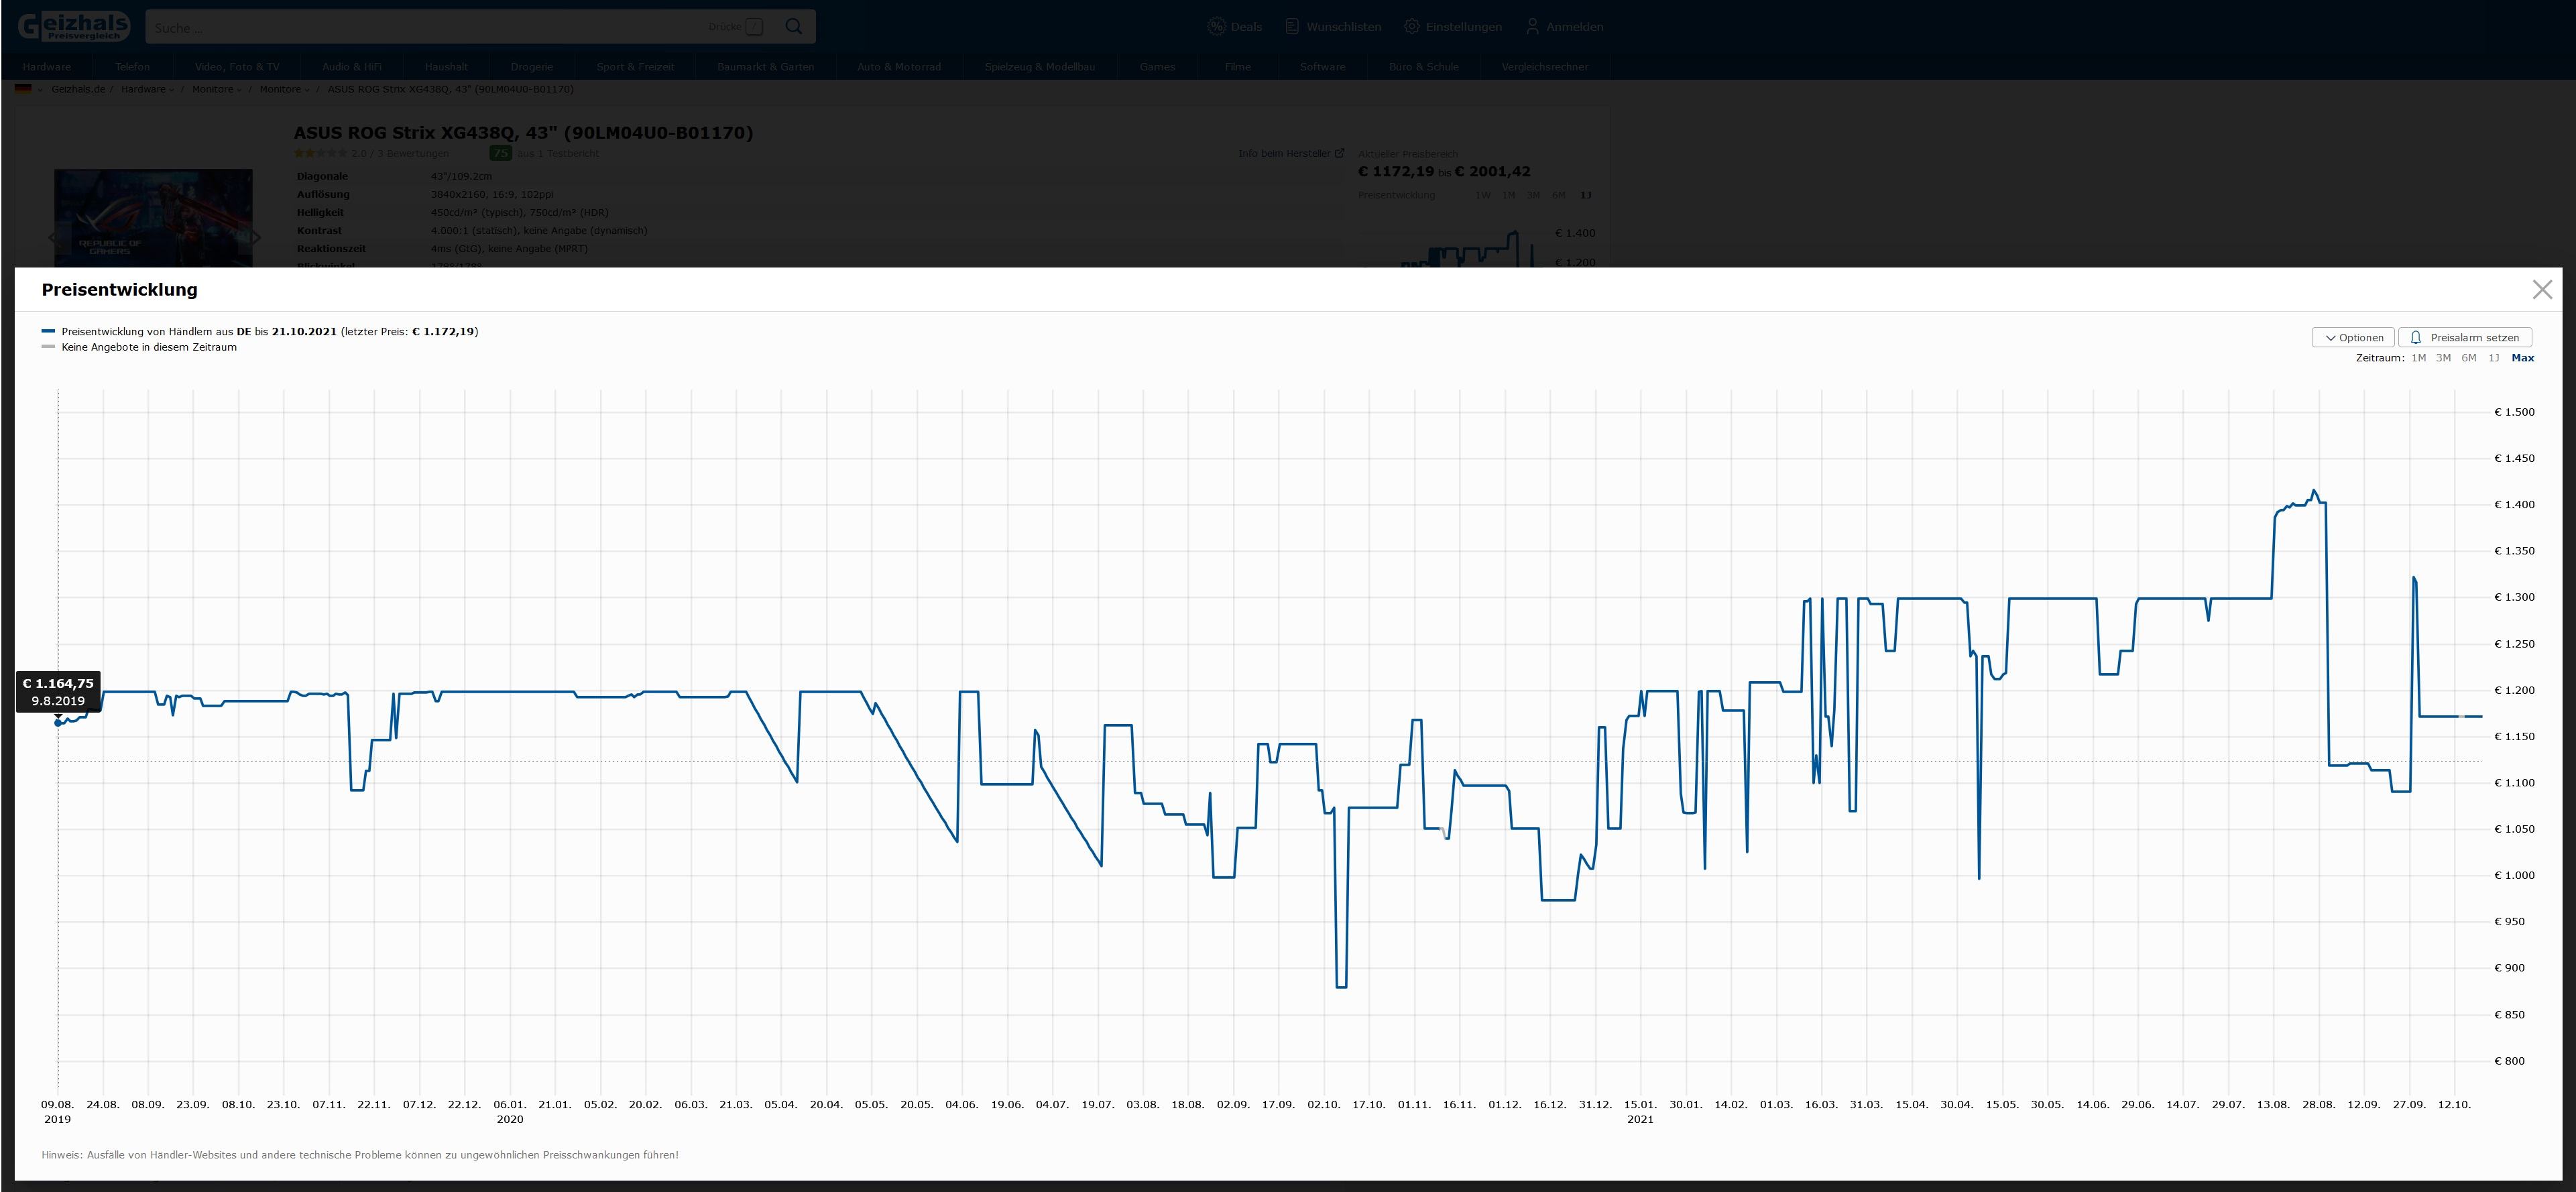Click the '15.01. 2021' x-axis label
The width and height of the screenshot is (2576, 1192).
(1640, 1111)
